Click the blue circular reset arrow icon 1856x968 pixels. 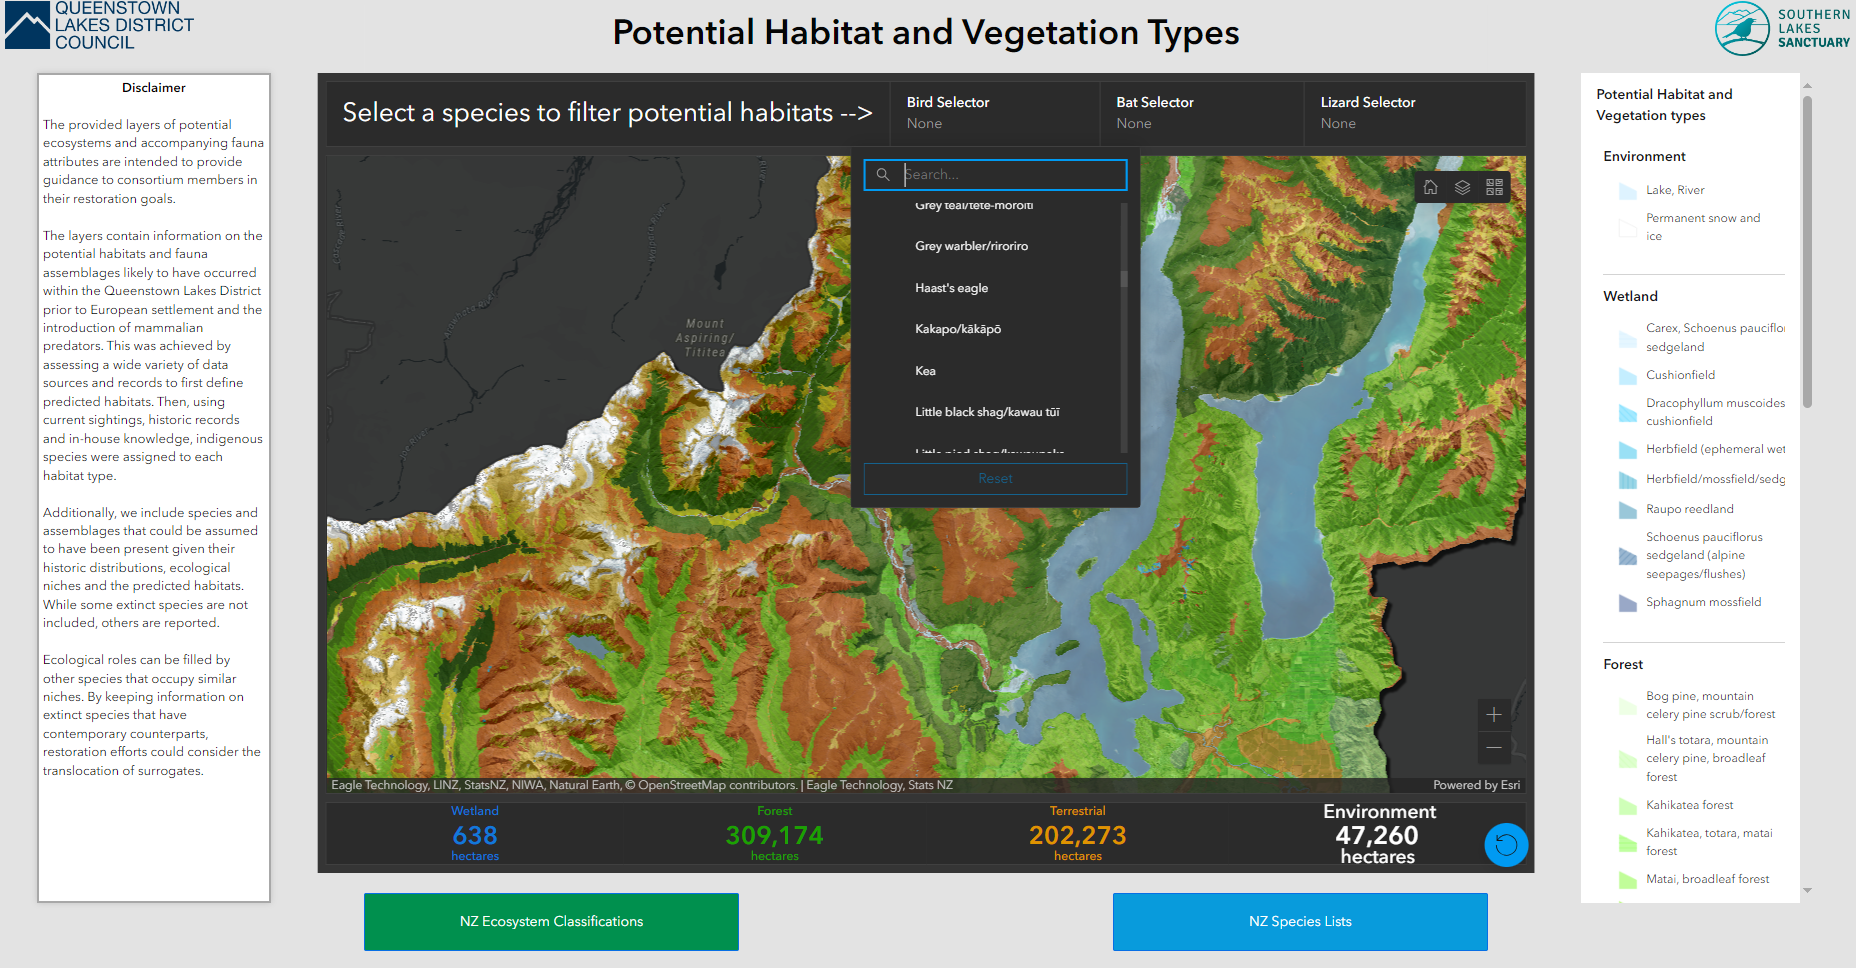coord(1506,845)
